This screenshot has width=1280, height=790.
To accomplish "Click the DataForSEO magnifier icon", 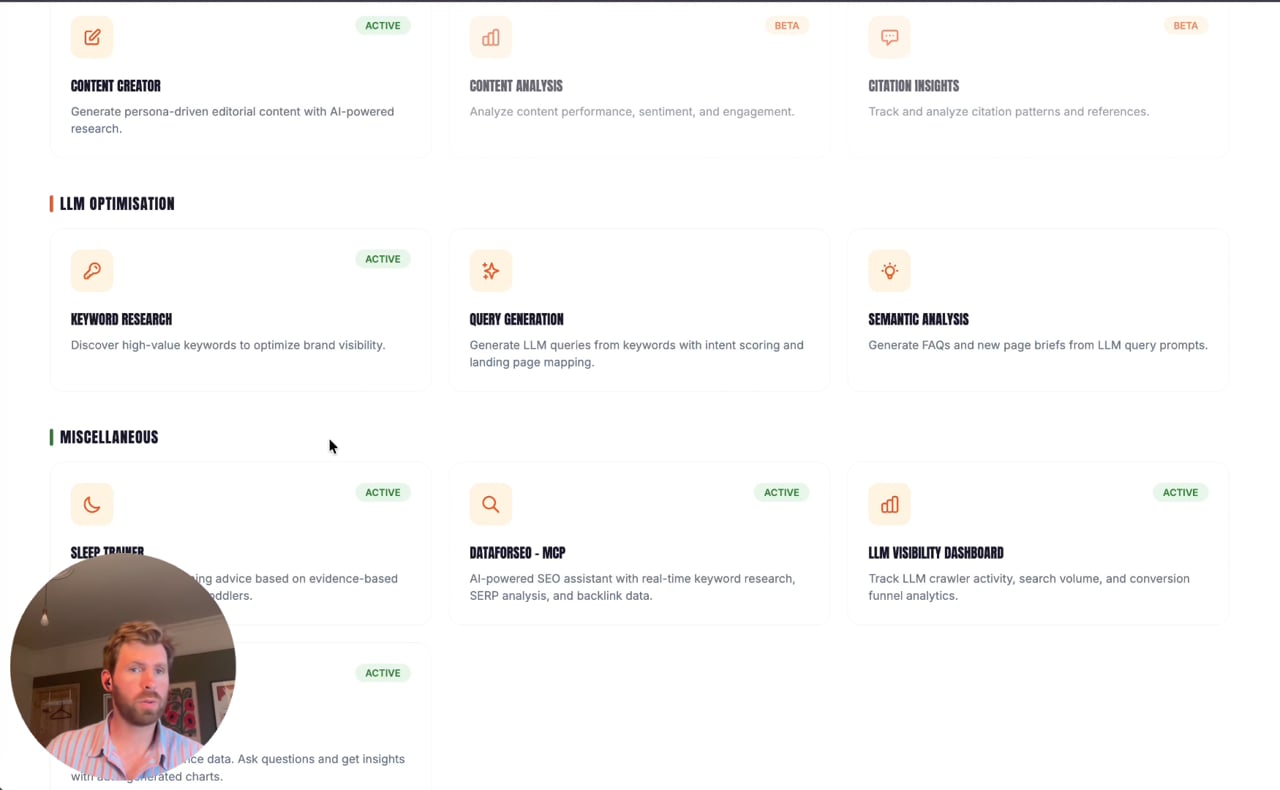I will 491,504.
